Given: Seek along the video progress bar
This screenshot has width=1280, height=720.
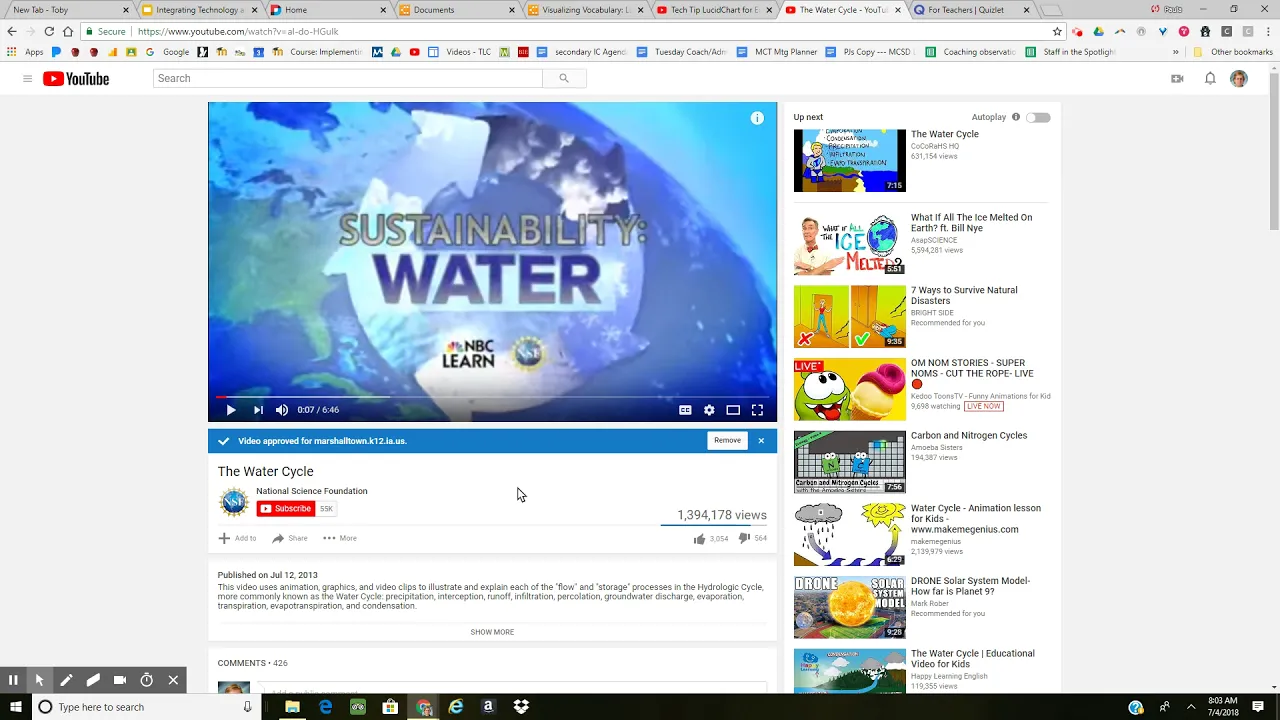Looking at the screenshot, I should coord(492,397).
